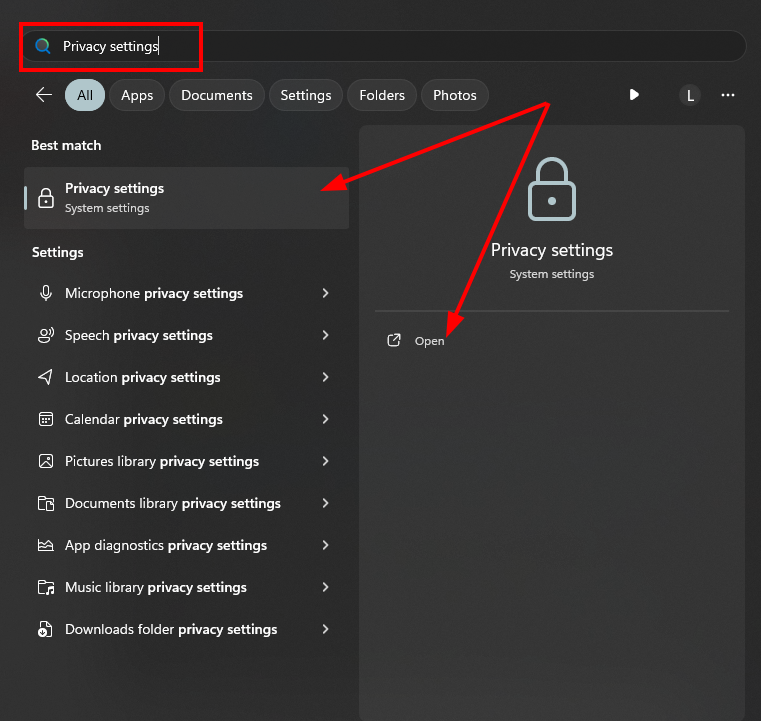Click the App diagnostics chart icon
Screen dimensions: 761x721
point(45,545)
